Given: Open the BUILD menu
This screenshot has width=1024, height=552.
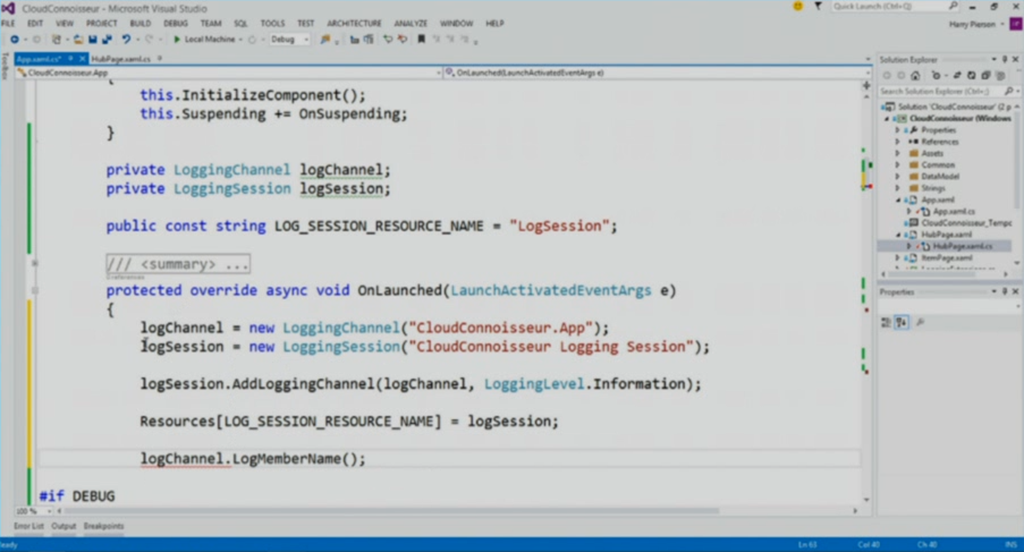Looking at the screenshot, I should (x=140, y=24).
